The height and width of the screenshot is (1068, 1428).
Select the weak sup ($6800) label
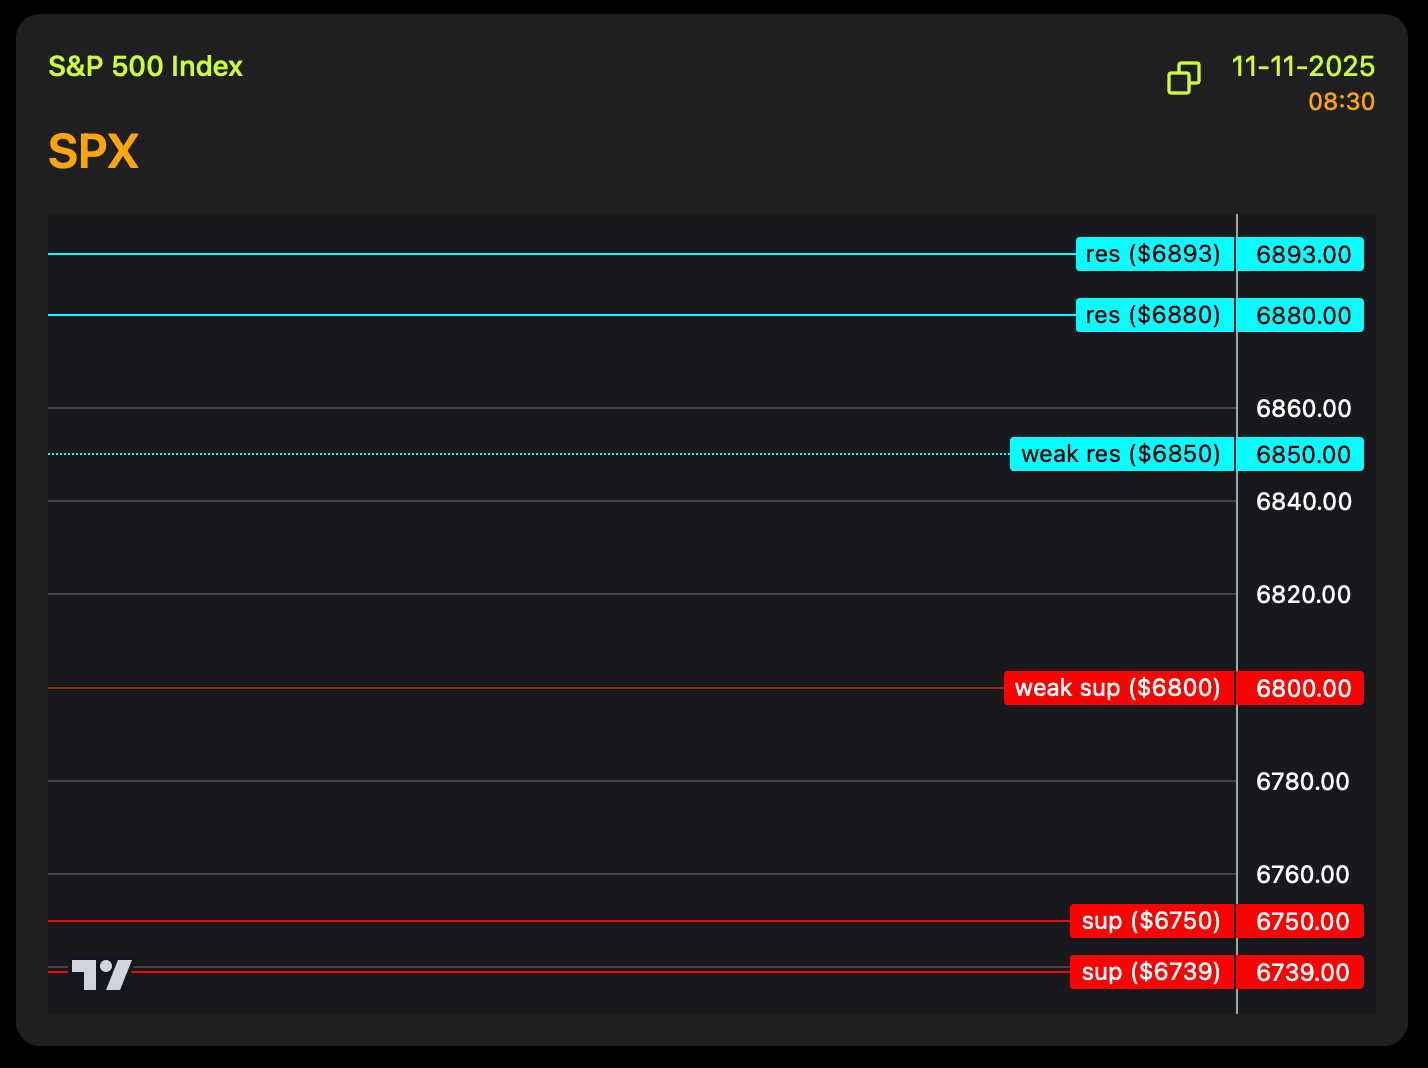pyautogui.click(x=1118, y=688)
